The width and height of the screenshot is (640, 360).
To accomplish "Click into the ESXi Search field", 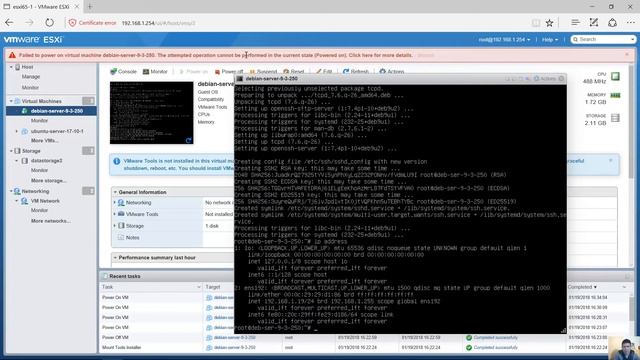I will coord(603,39).
